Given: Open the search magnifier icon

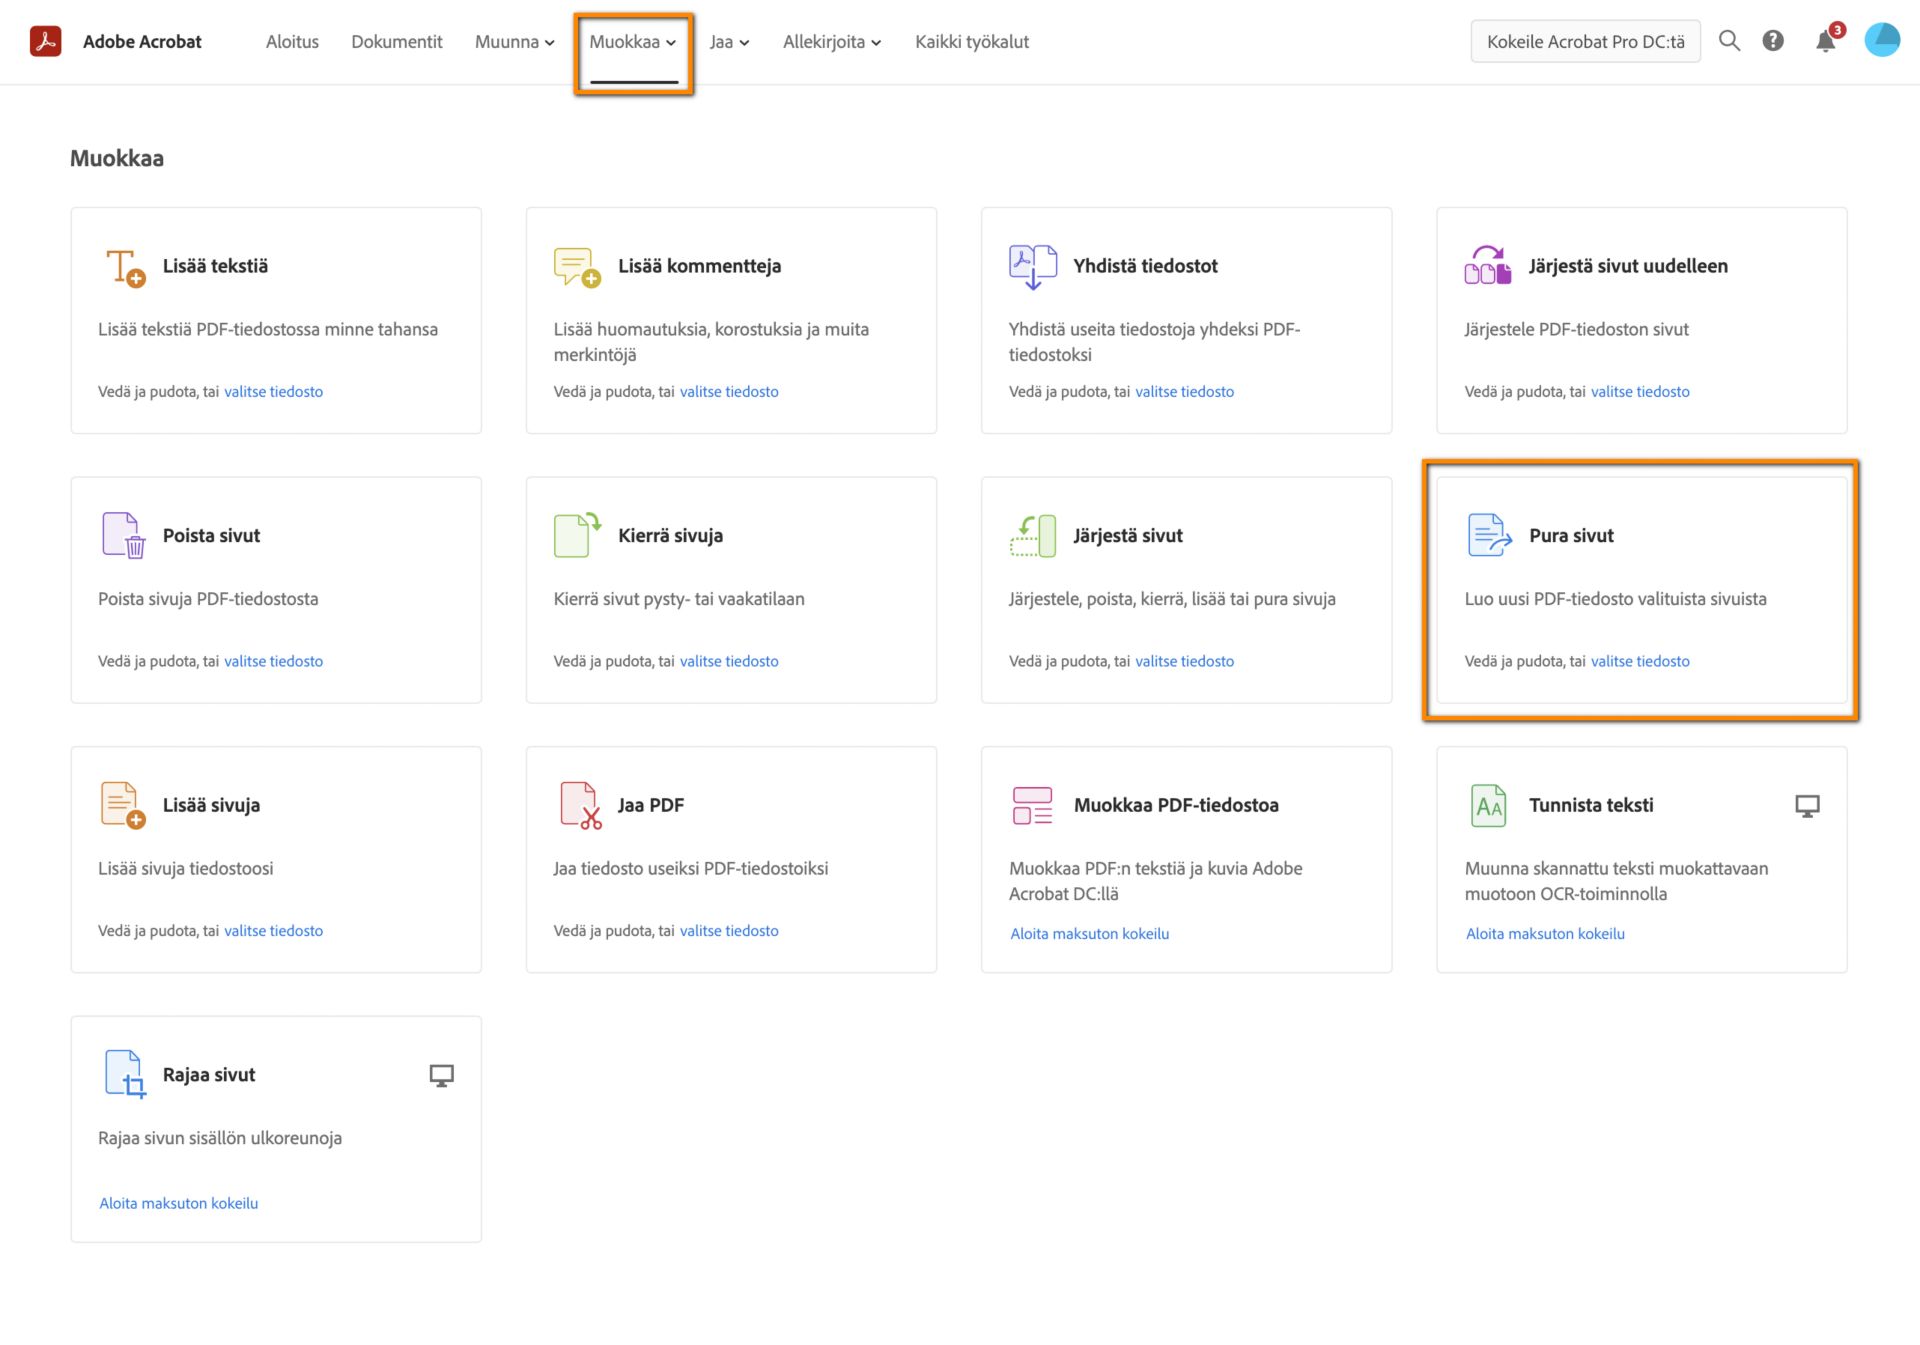Looking at the screenshot, I should pyautogui.click(x=1729, y=41).
